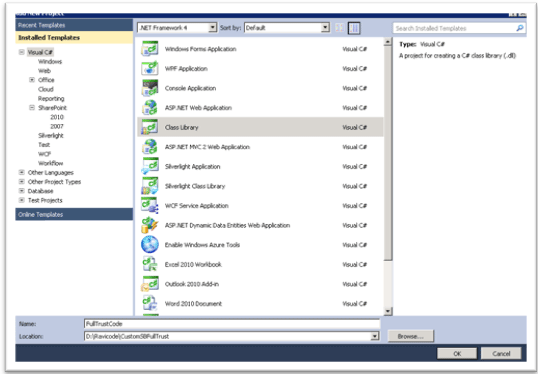Select SharePoint 2010 tree item

coord(57,117)
